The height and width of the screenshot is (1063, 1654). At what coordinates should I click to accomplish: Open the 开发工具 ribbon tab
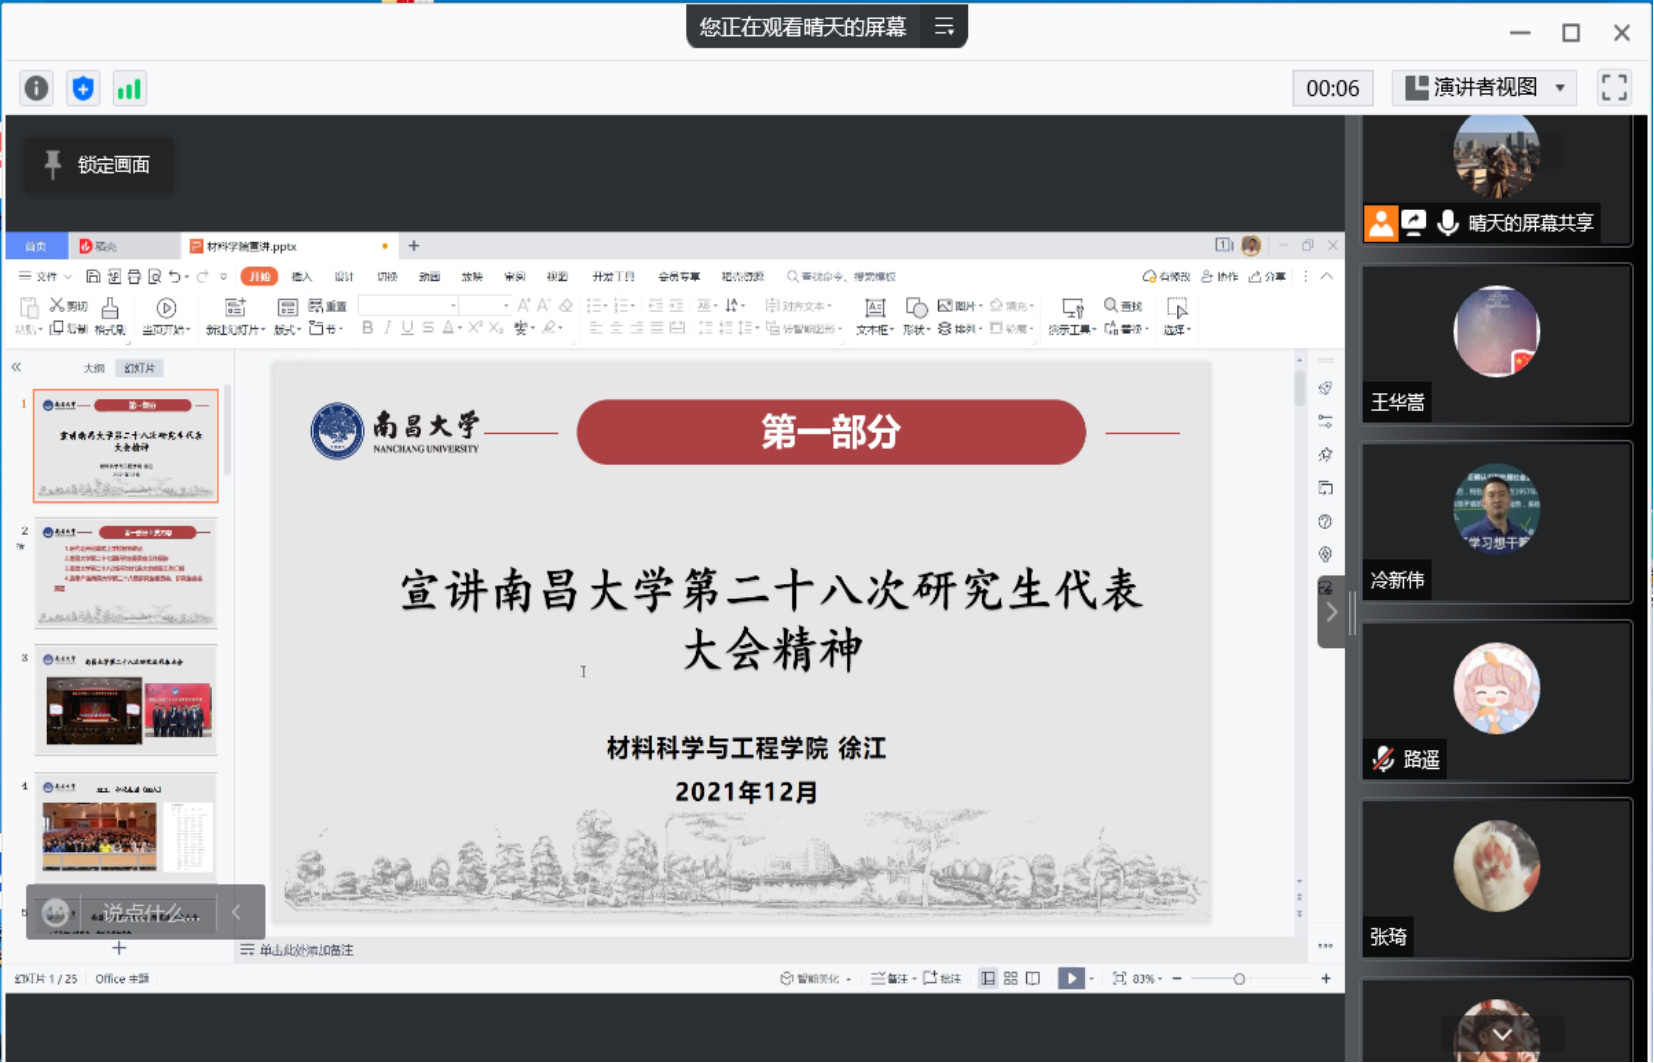(x=613, y=276)
